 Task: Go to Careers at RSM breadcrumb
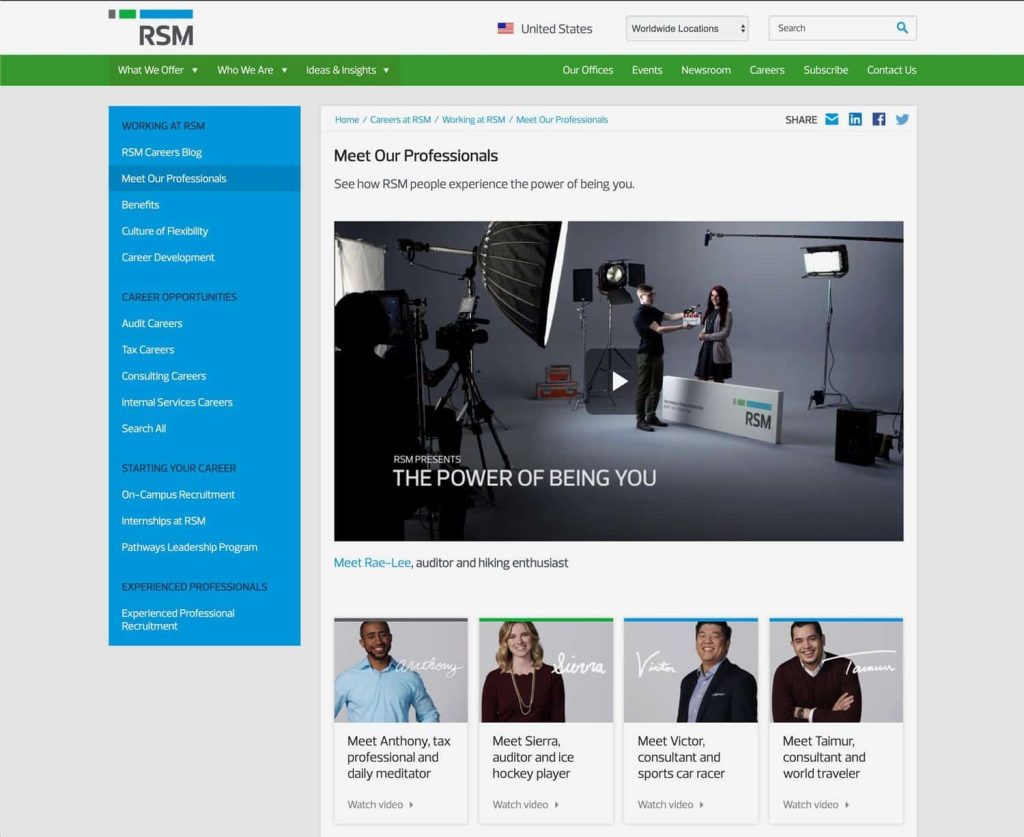pos(400,119)
